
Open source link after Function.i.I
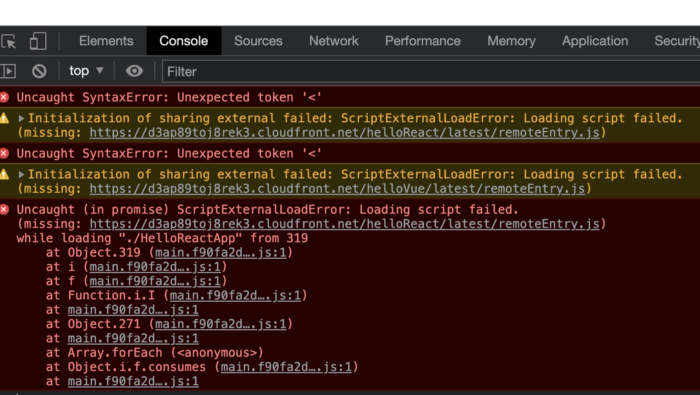pos(235,295)
